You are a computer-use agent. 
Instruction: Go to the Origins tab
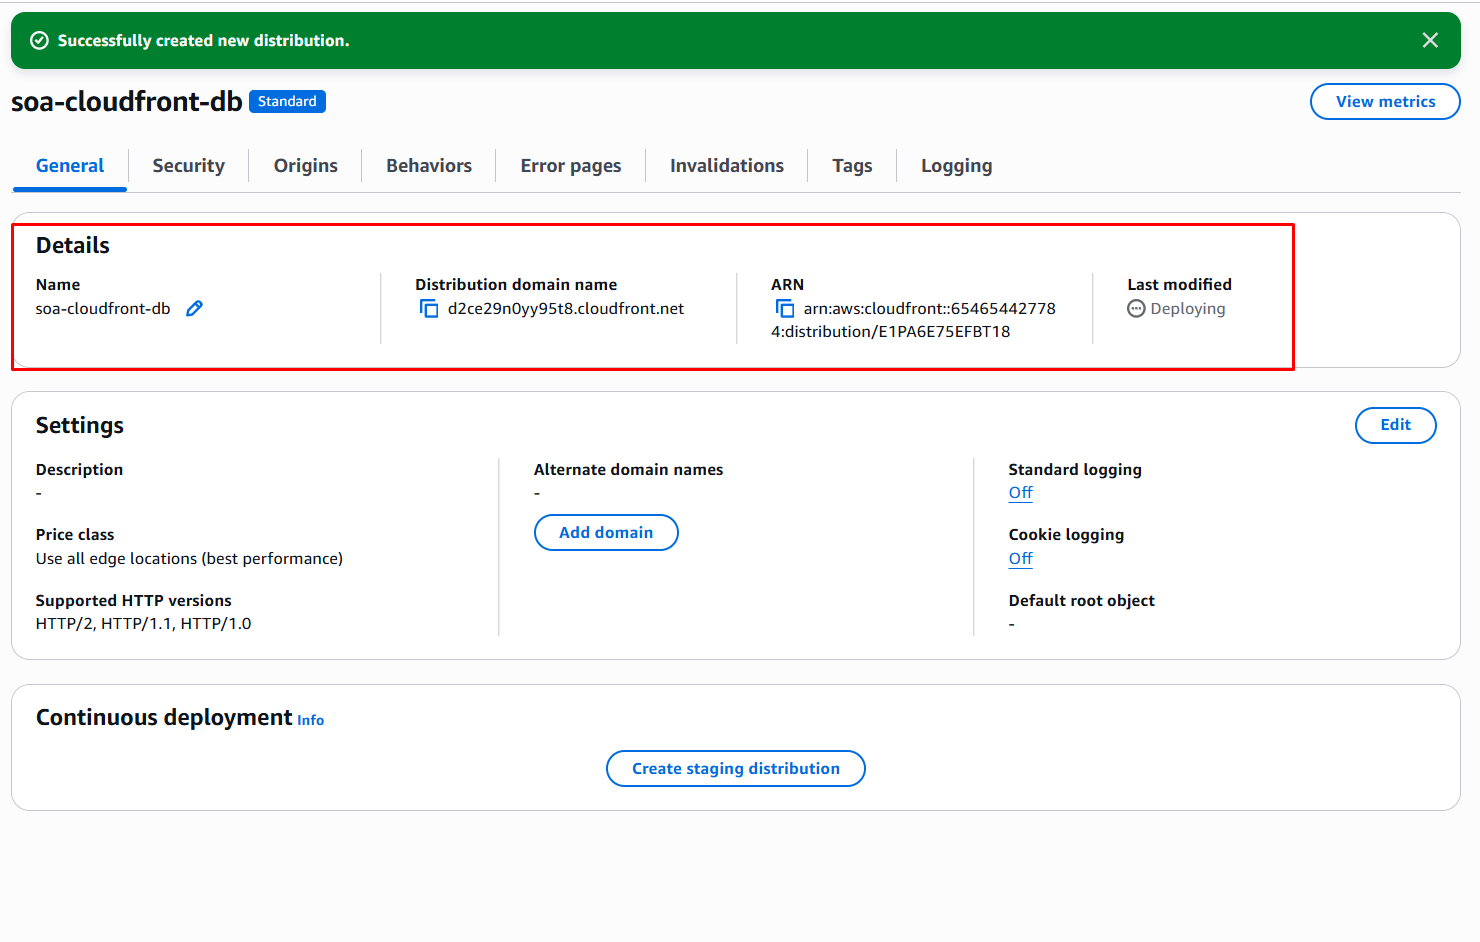click(x=305, y=166)
